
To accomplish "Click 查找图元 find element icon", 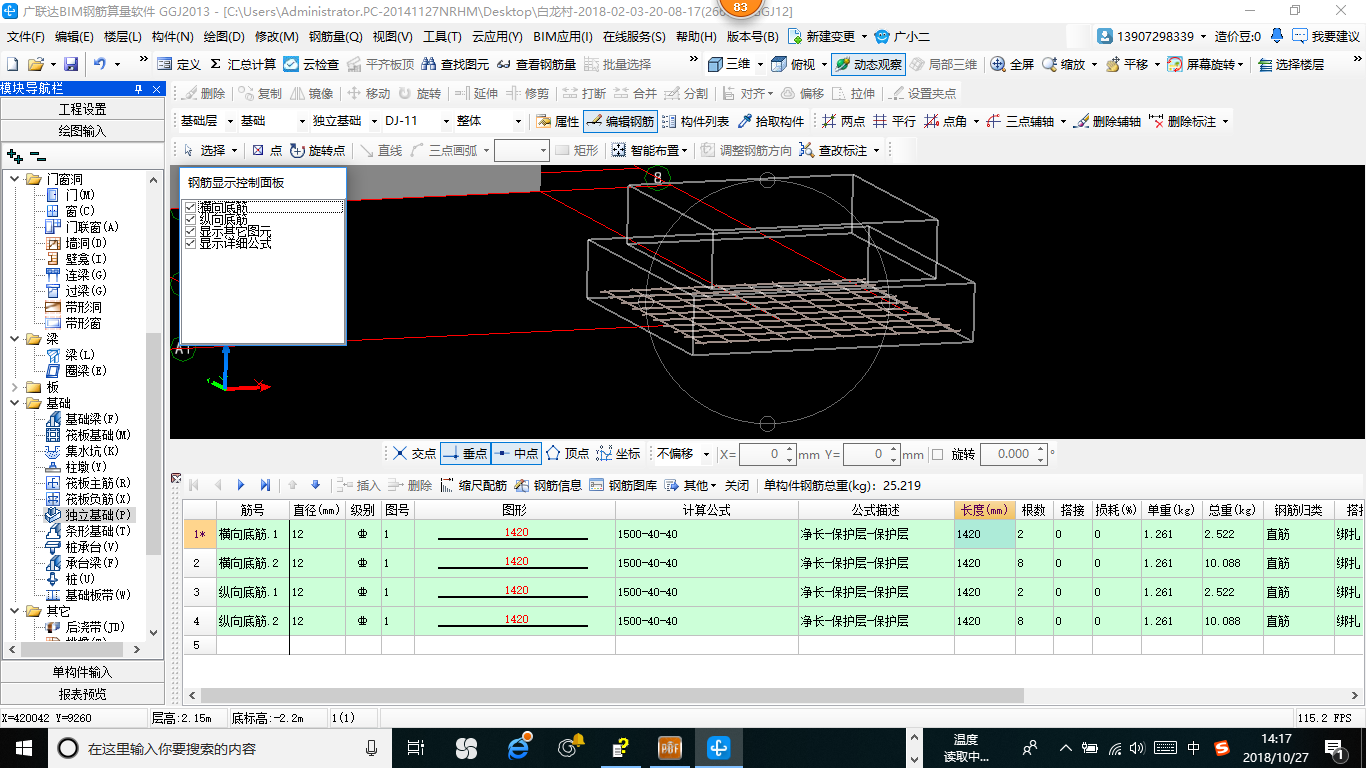I will click(x=455, y=64).
